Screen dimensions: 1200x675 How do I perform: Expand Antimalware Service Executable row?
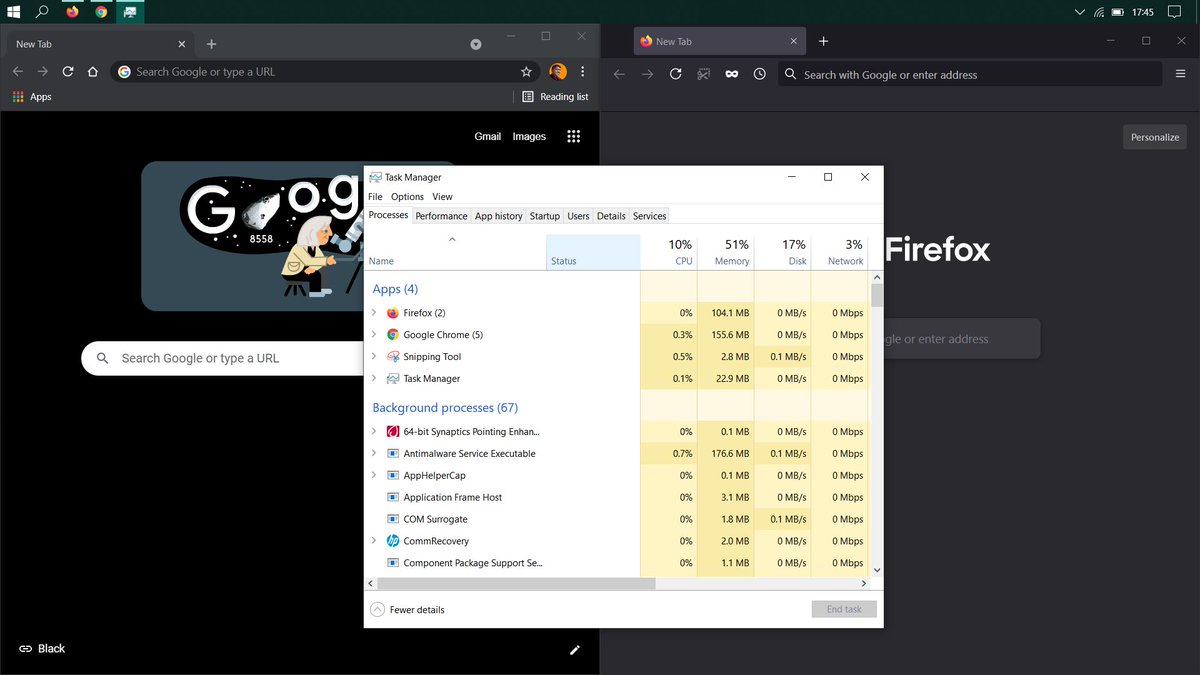(374, 454)
